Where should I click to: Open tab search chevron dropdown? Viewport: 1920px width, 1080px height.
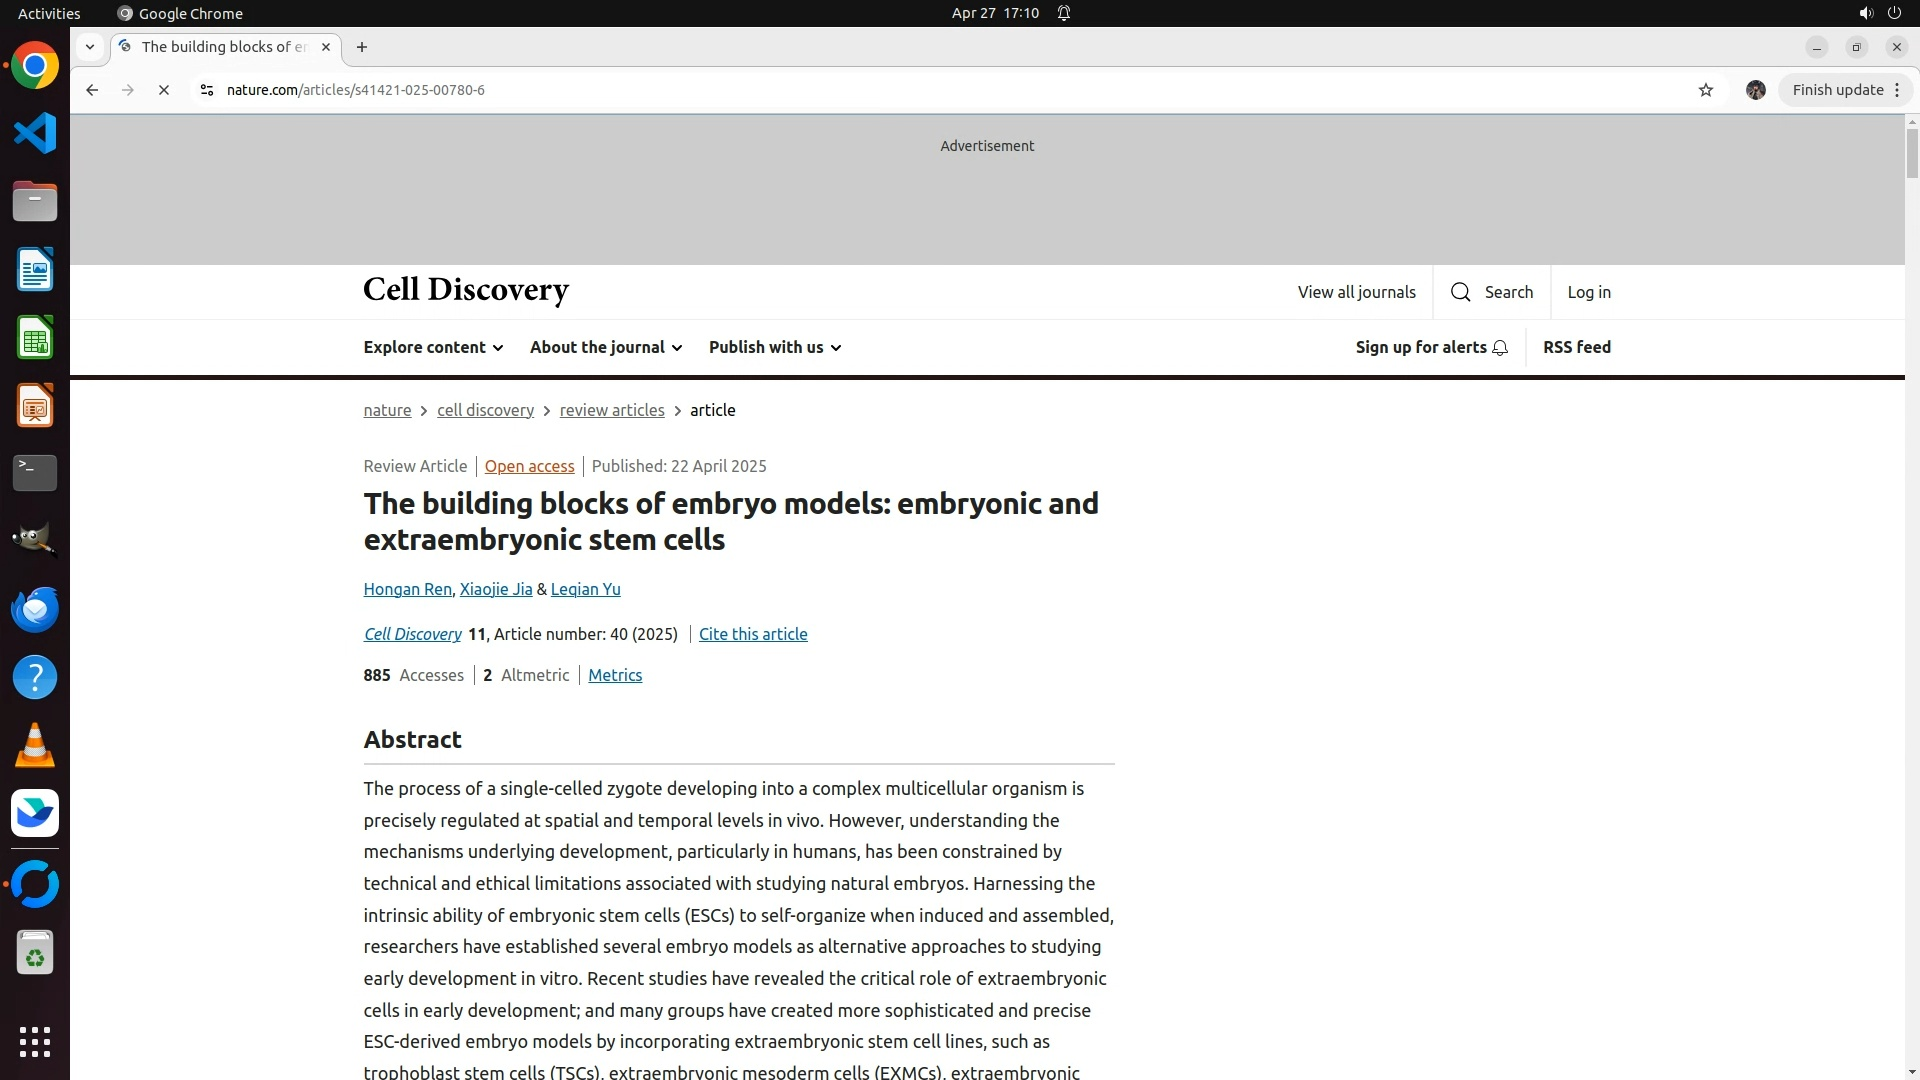point(90,47)
